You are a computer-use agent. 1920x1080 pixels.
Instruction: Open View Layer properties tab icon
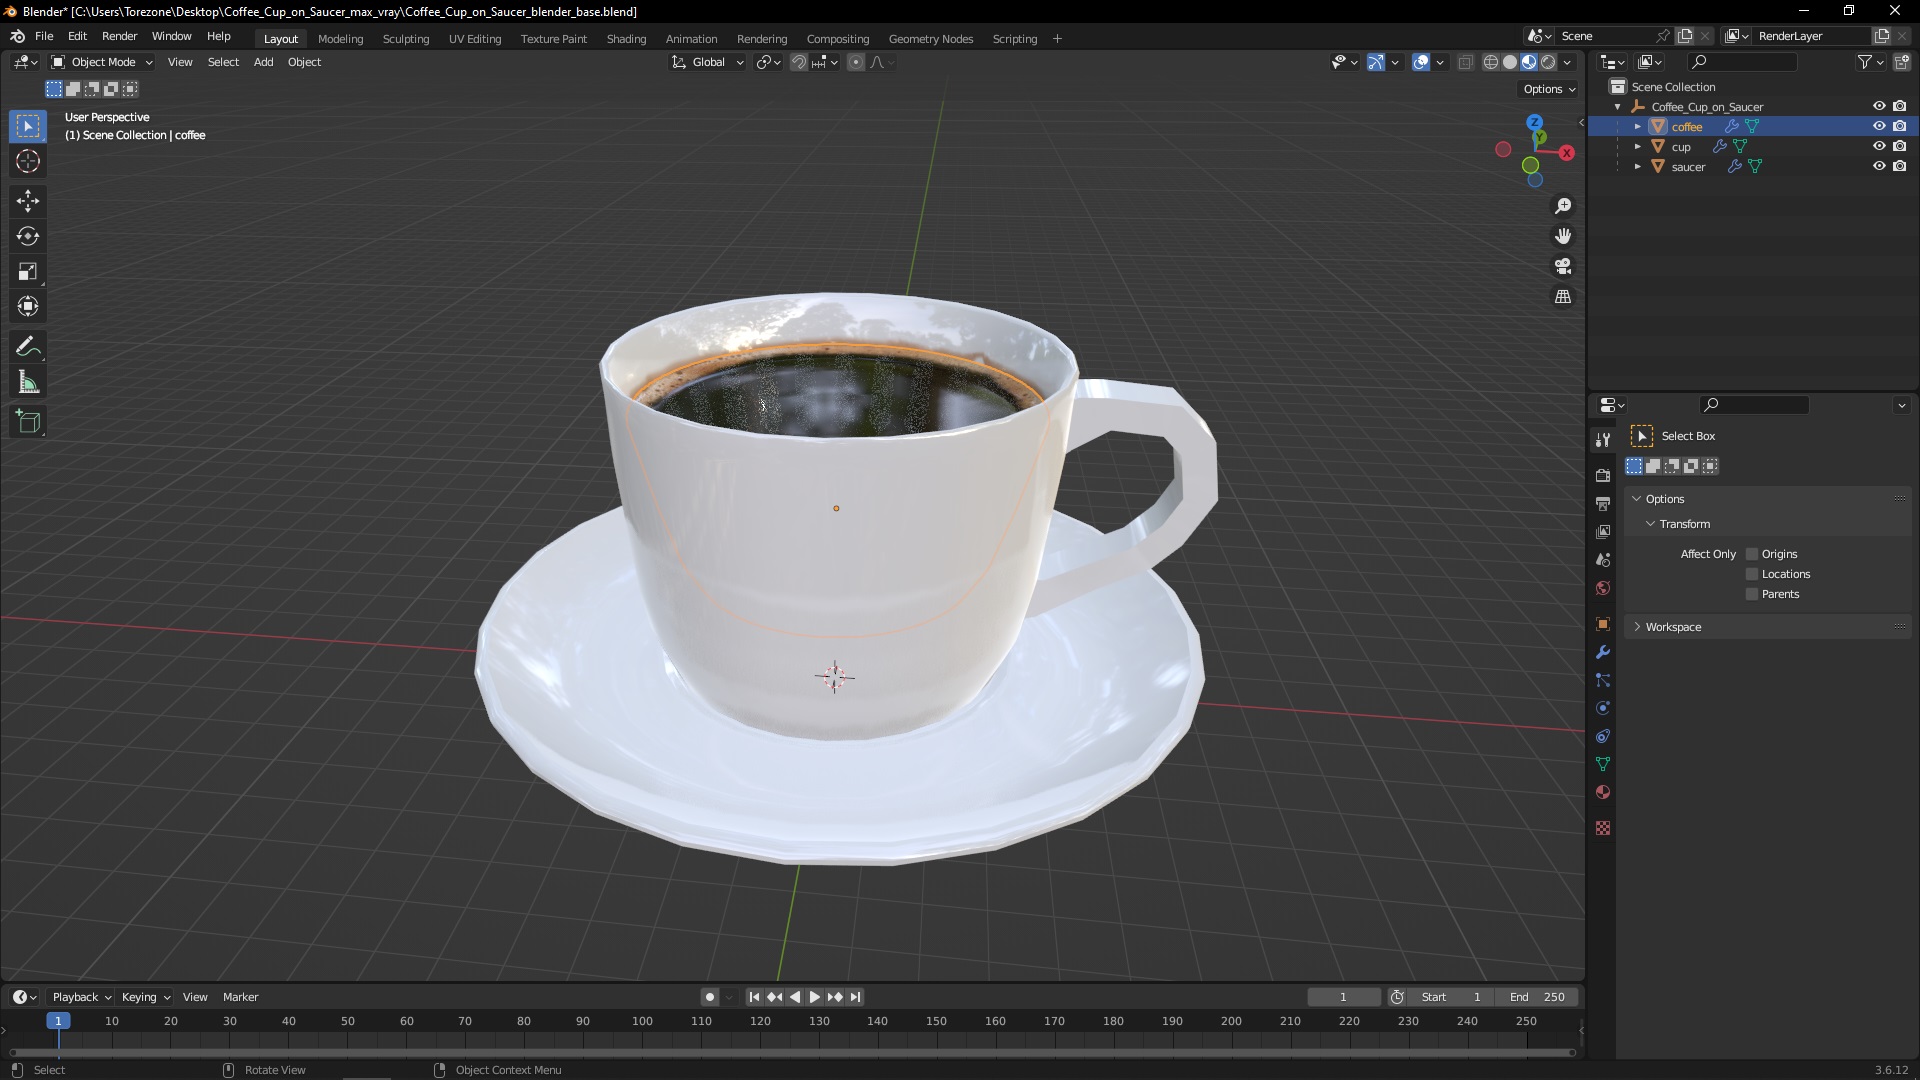(x=1603, y=531)
